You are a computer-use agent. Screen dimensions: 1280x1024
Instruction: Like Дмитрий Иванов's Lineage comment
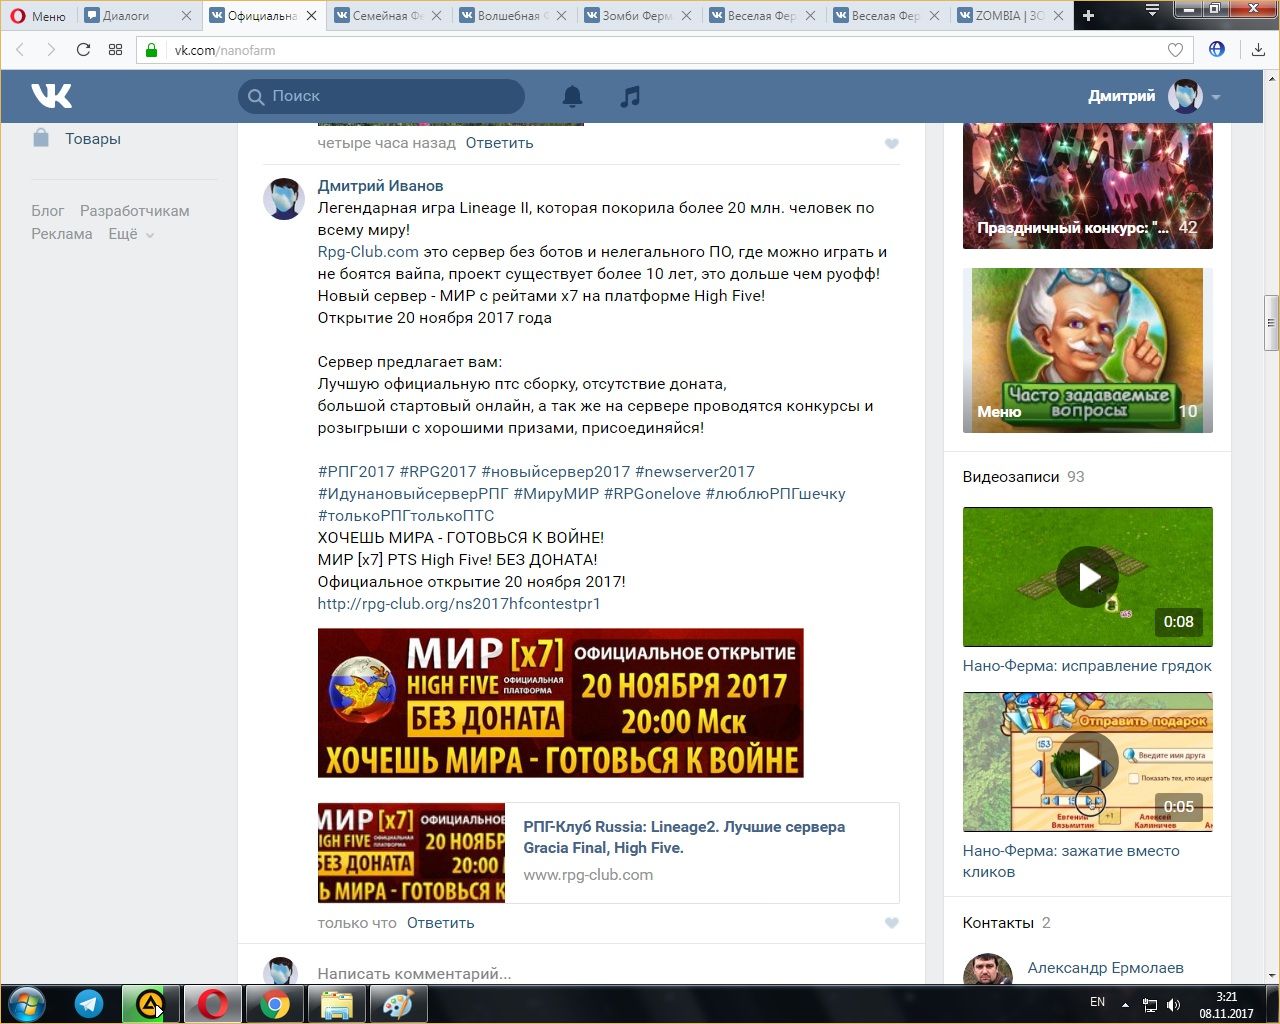click(x=892, y=923)
